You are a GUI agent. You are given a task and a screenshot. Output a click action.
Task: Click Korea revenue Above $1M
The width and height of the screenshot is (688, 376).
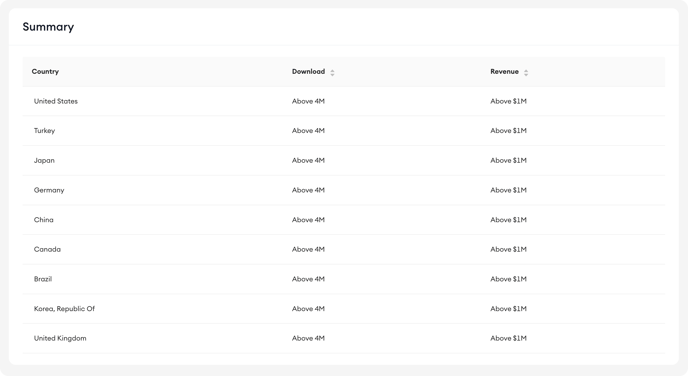[509, 308]
